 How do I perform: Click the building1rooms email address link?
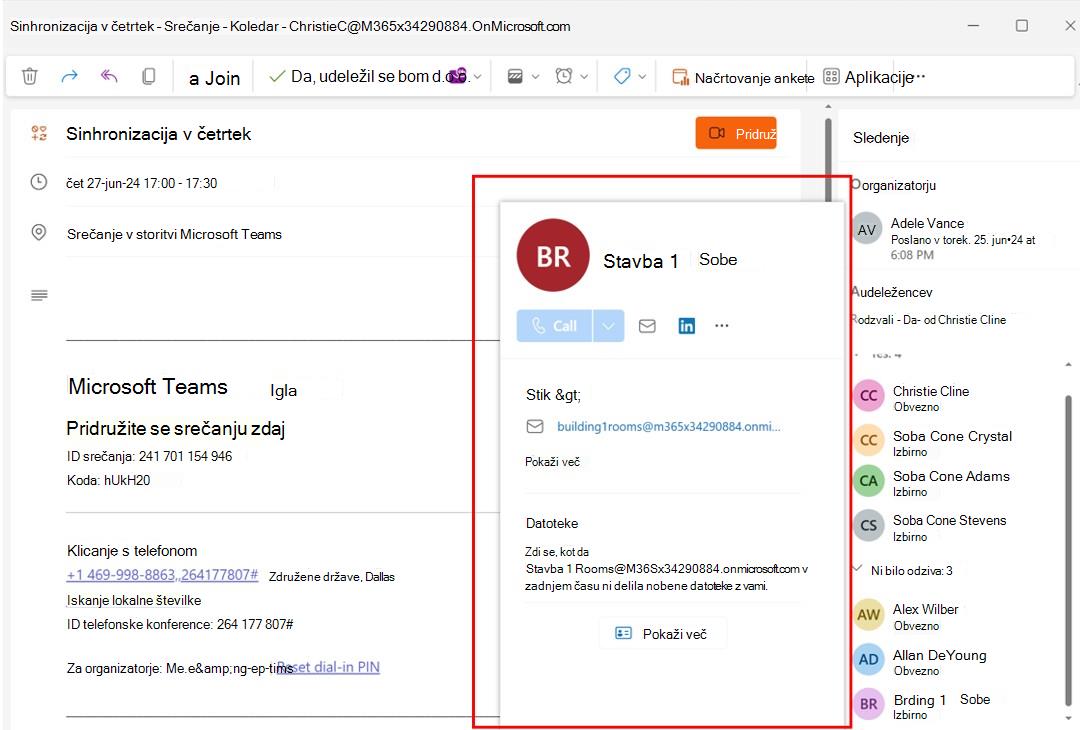point(668,426)
